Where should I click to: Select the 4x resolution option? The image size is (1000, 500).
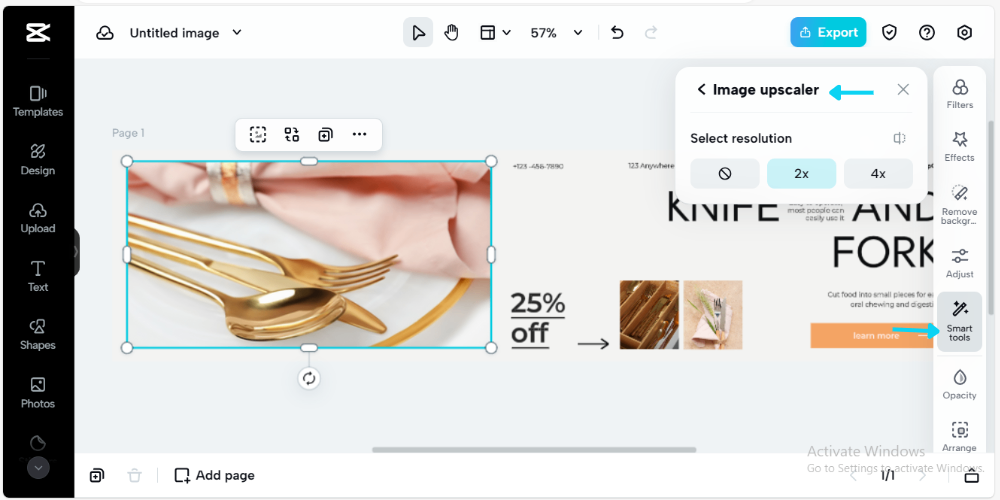[x=878, y=173]
